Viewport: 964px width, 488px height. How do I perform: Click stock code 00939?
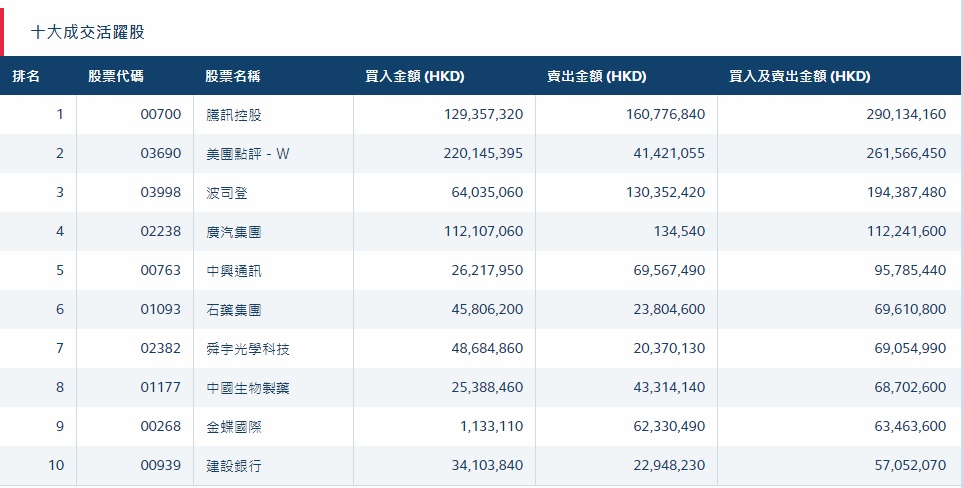point(161,466)
